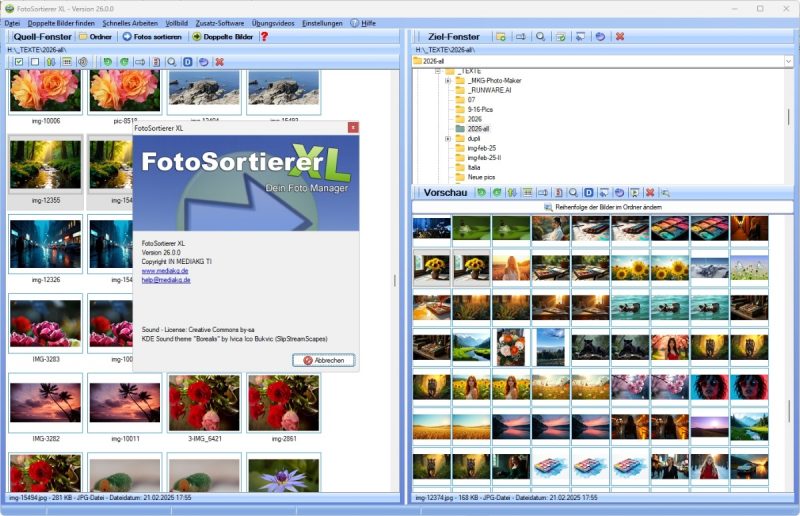This screenshot has width=800, height=516.
Task: Open Doppelte Bilder finden menu
Action: click(x=61, y=23)
